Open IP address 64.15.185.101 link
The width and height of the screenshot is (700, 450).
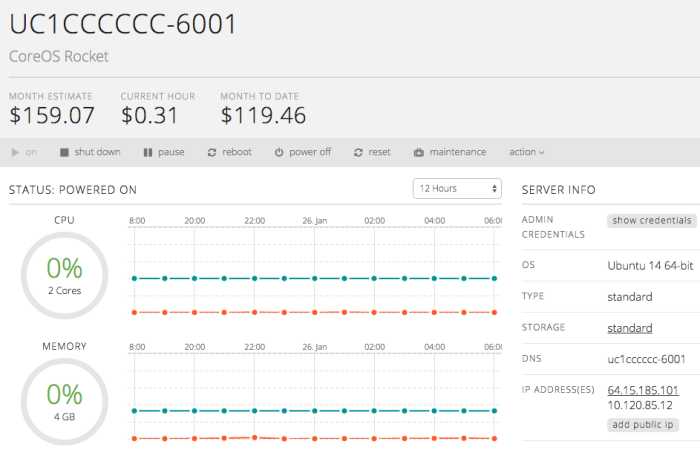click(643, 390)
